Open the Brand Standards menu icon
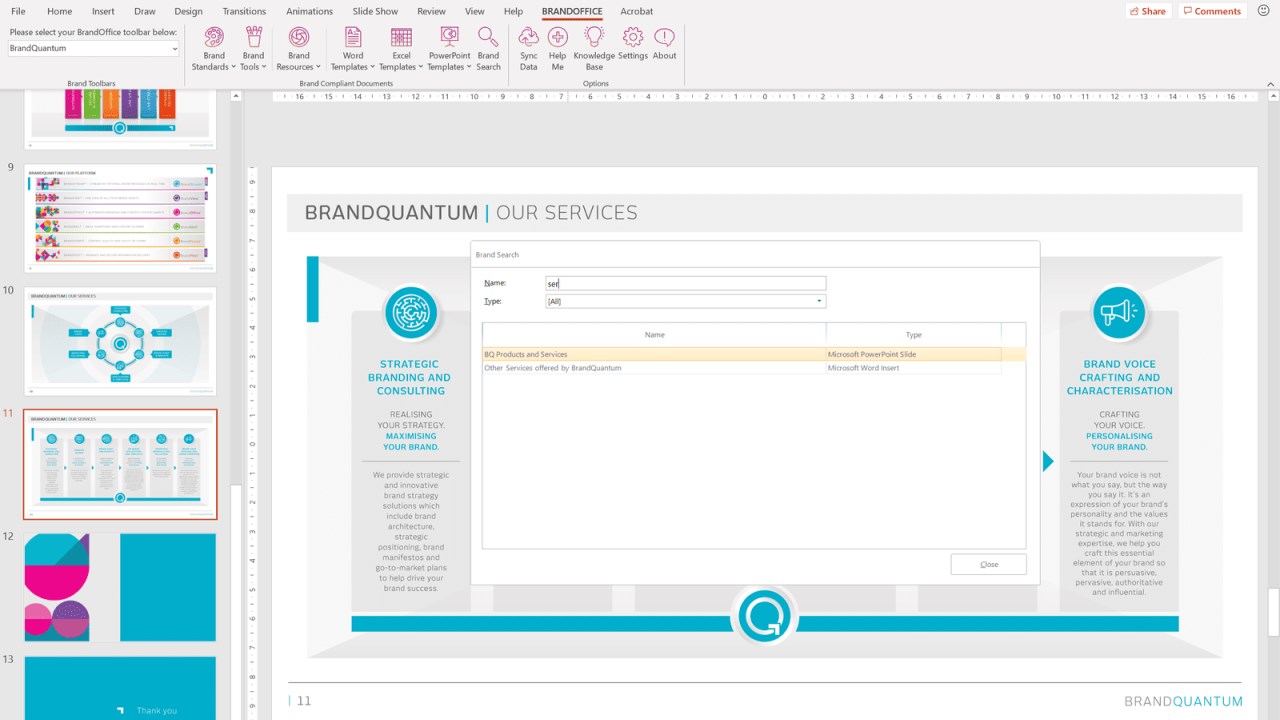This screenshot has height=720, width=1280. 214,37
